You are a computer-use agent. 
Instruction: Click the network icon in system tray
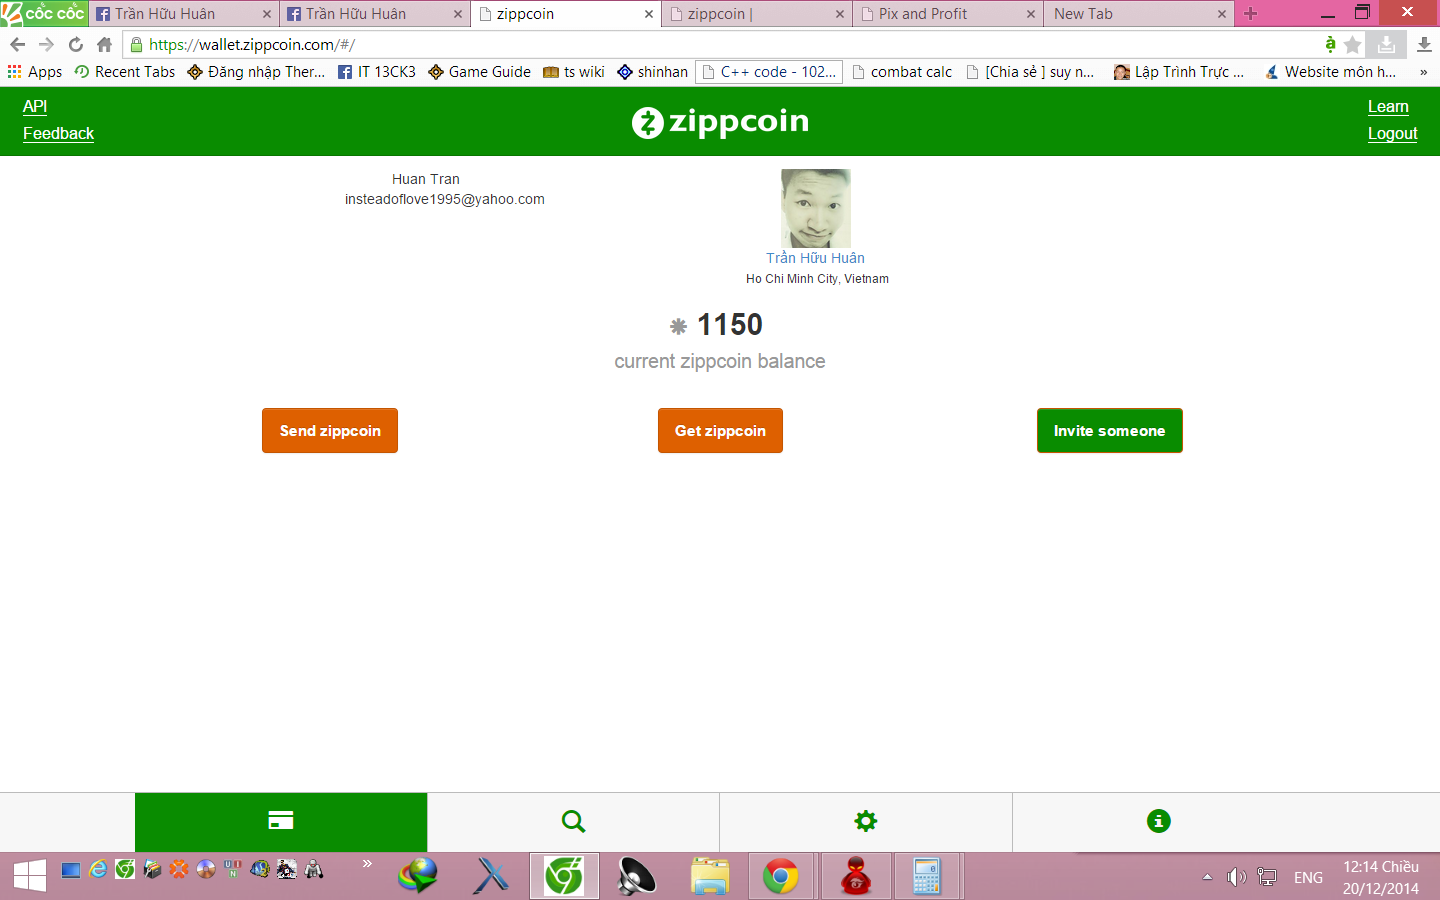pos(1267,877)
